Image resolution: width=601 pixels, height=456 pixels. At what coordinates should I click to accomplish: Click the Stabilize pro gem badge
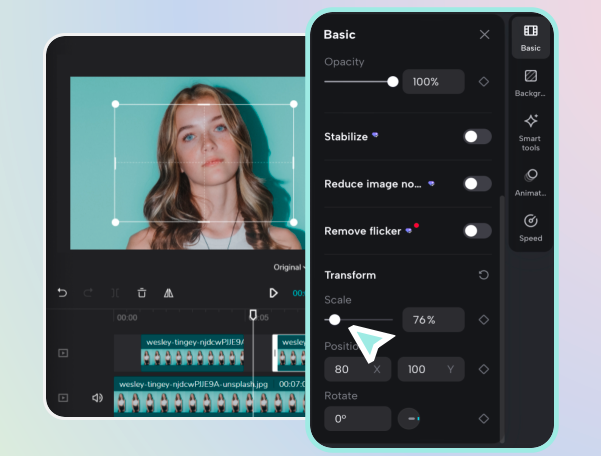(x=375, y=135)
